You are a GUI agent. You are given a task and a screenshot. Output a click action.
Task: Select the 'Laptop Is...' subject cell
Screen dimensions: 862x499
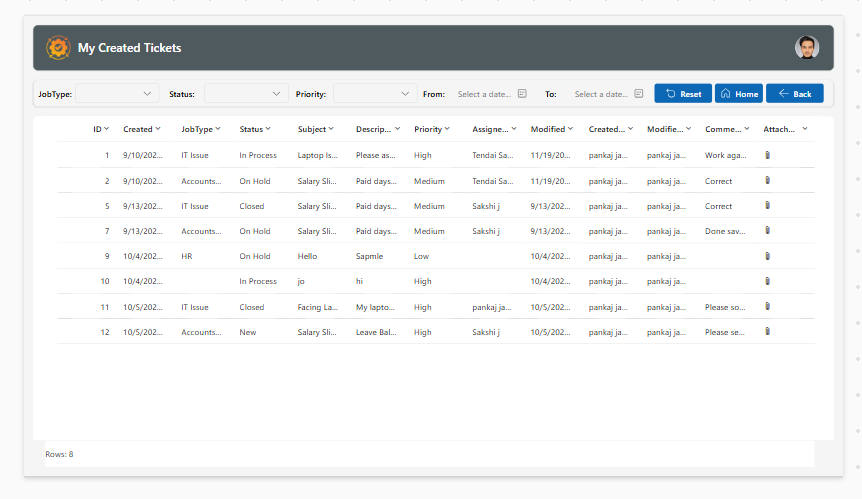point(317,156)
